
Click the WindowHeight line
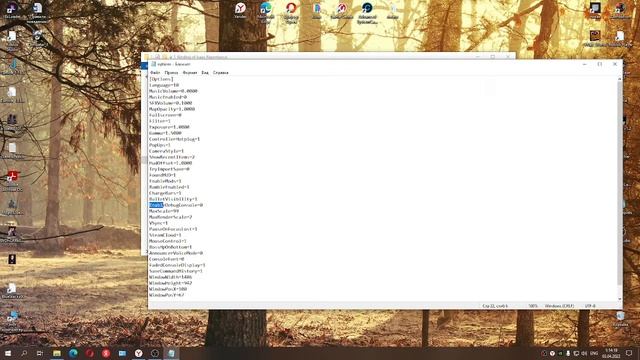pos(171,283)
